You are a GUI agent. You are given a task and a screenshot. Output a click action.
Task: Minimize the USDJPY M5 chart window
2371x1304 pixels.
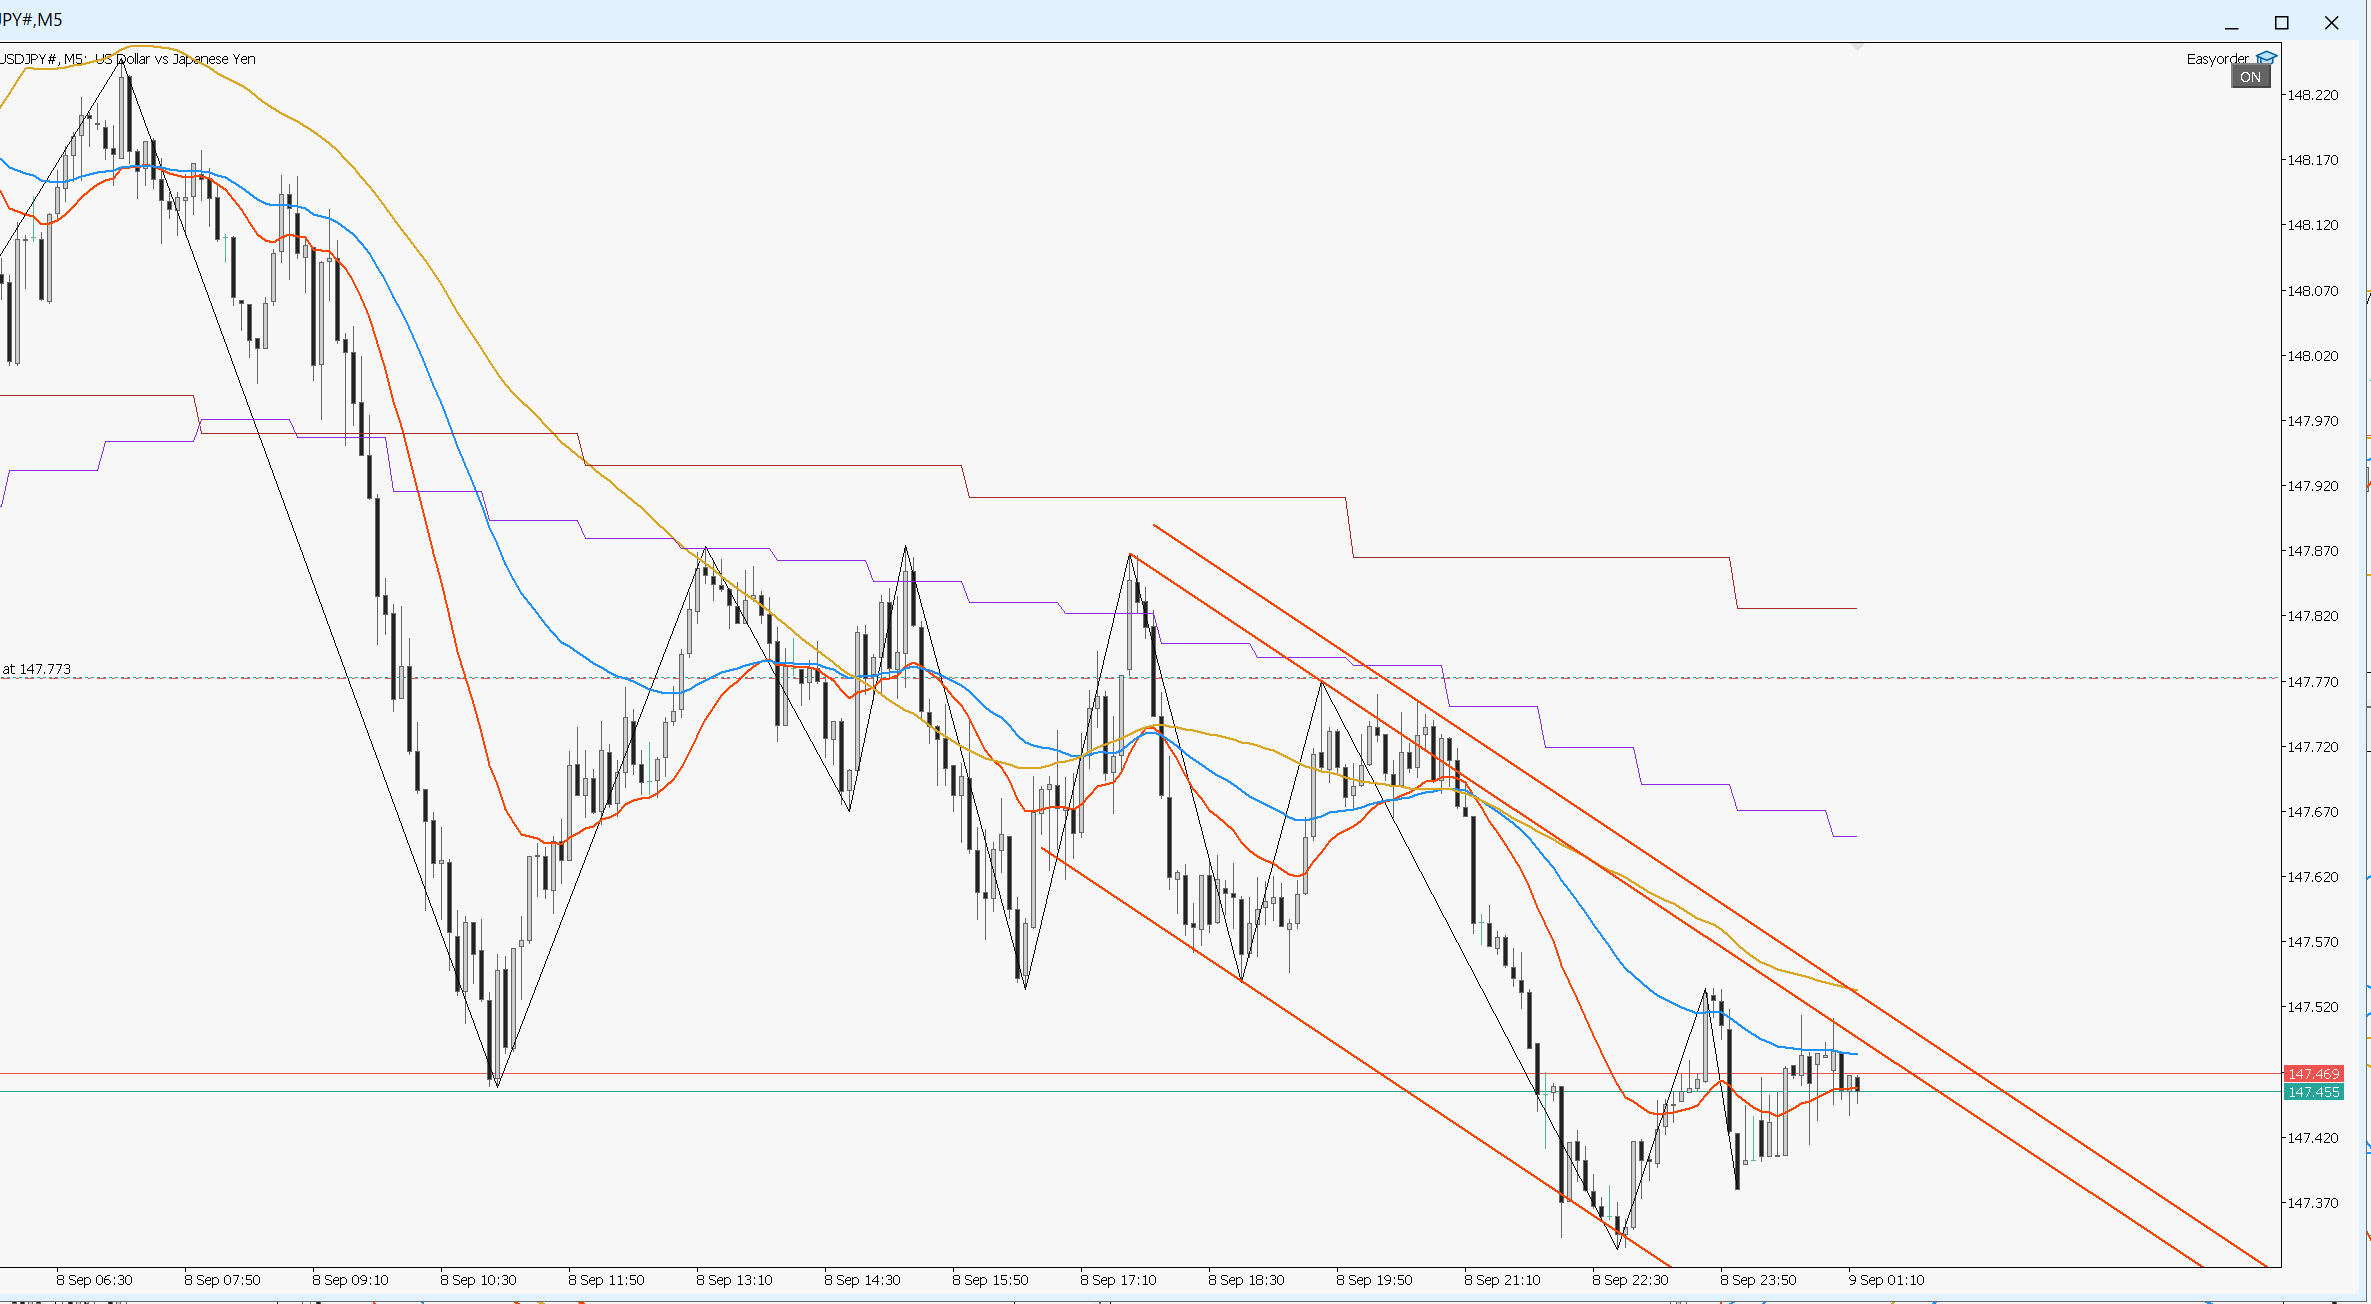[2231, 23]
